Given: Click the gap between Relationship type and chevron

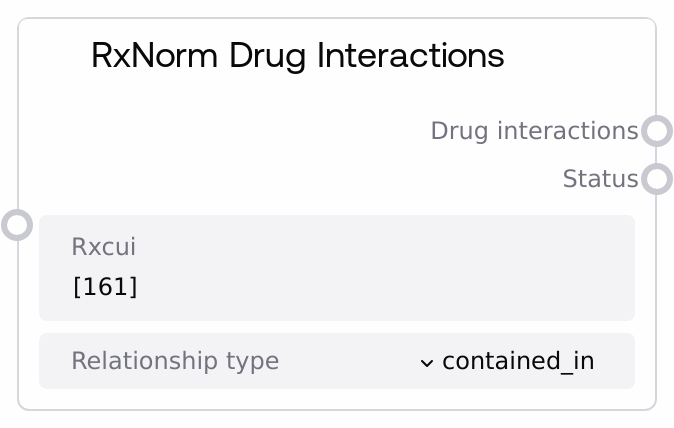Looking at the screenshot, I should point(350,361).
